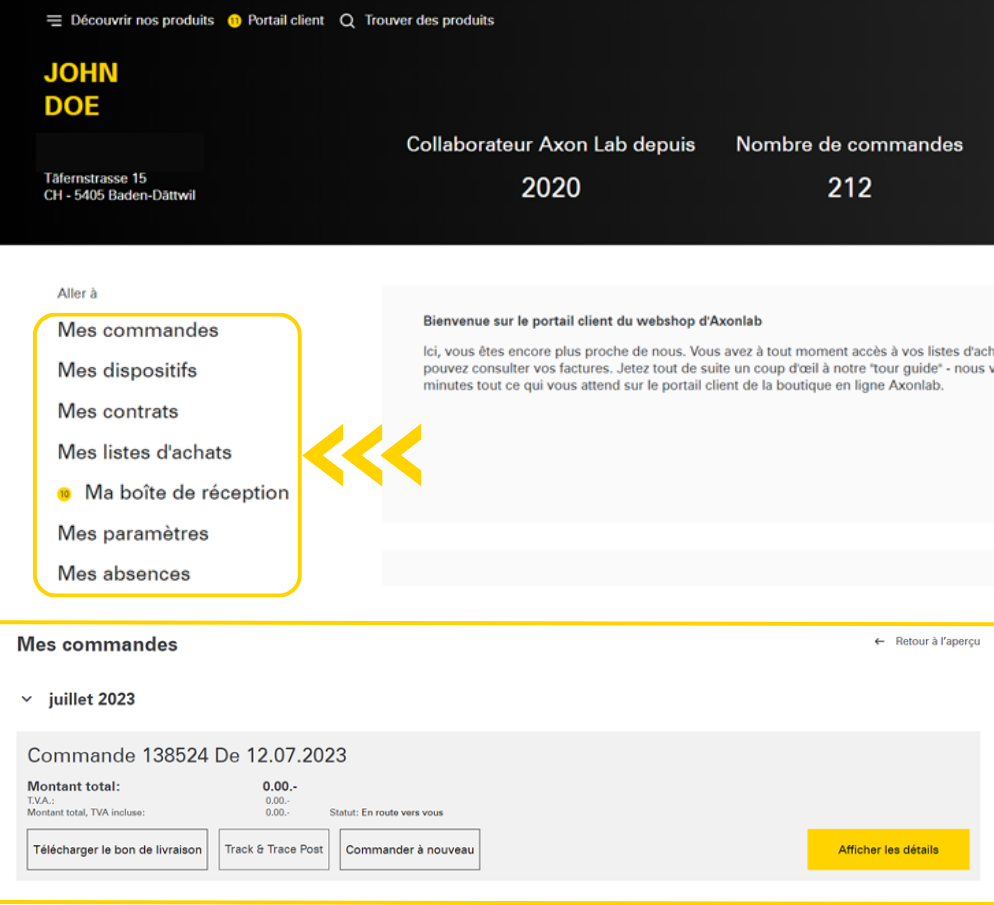
Task: Click status text En route vers vous
Action: [402, 812]
